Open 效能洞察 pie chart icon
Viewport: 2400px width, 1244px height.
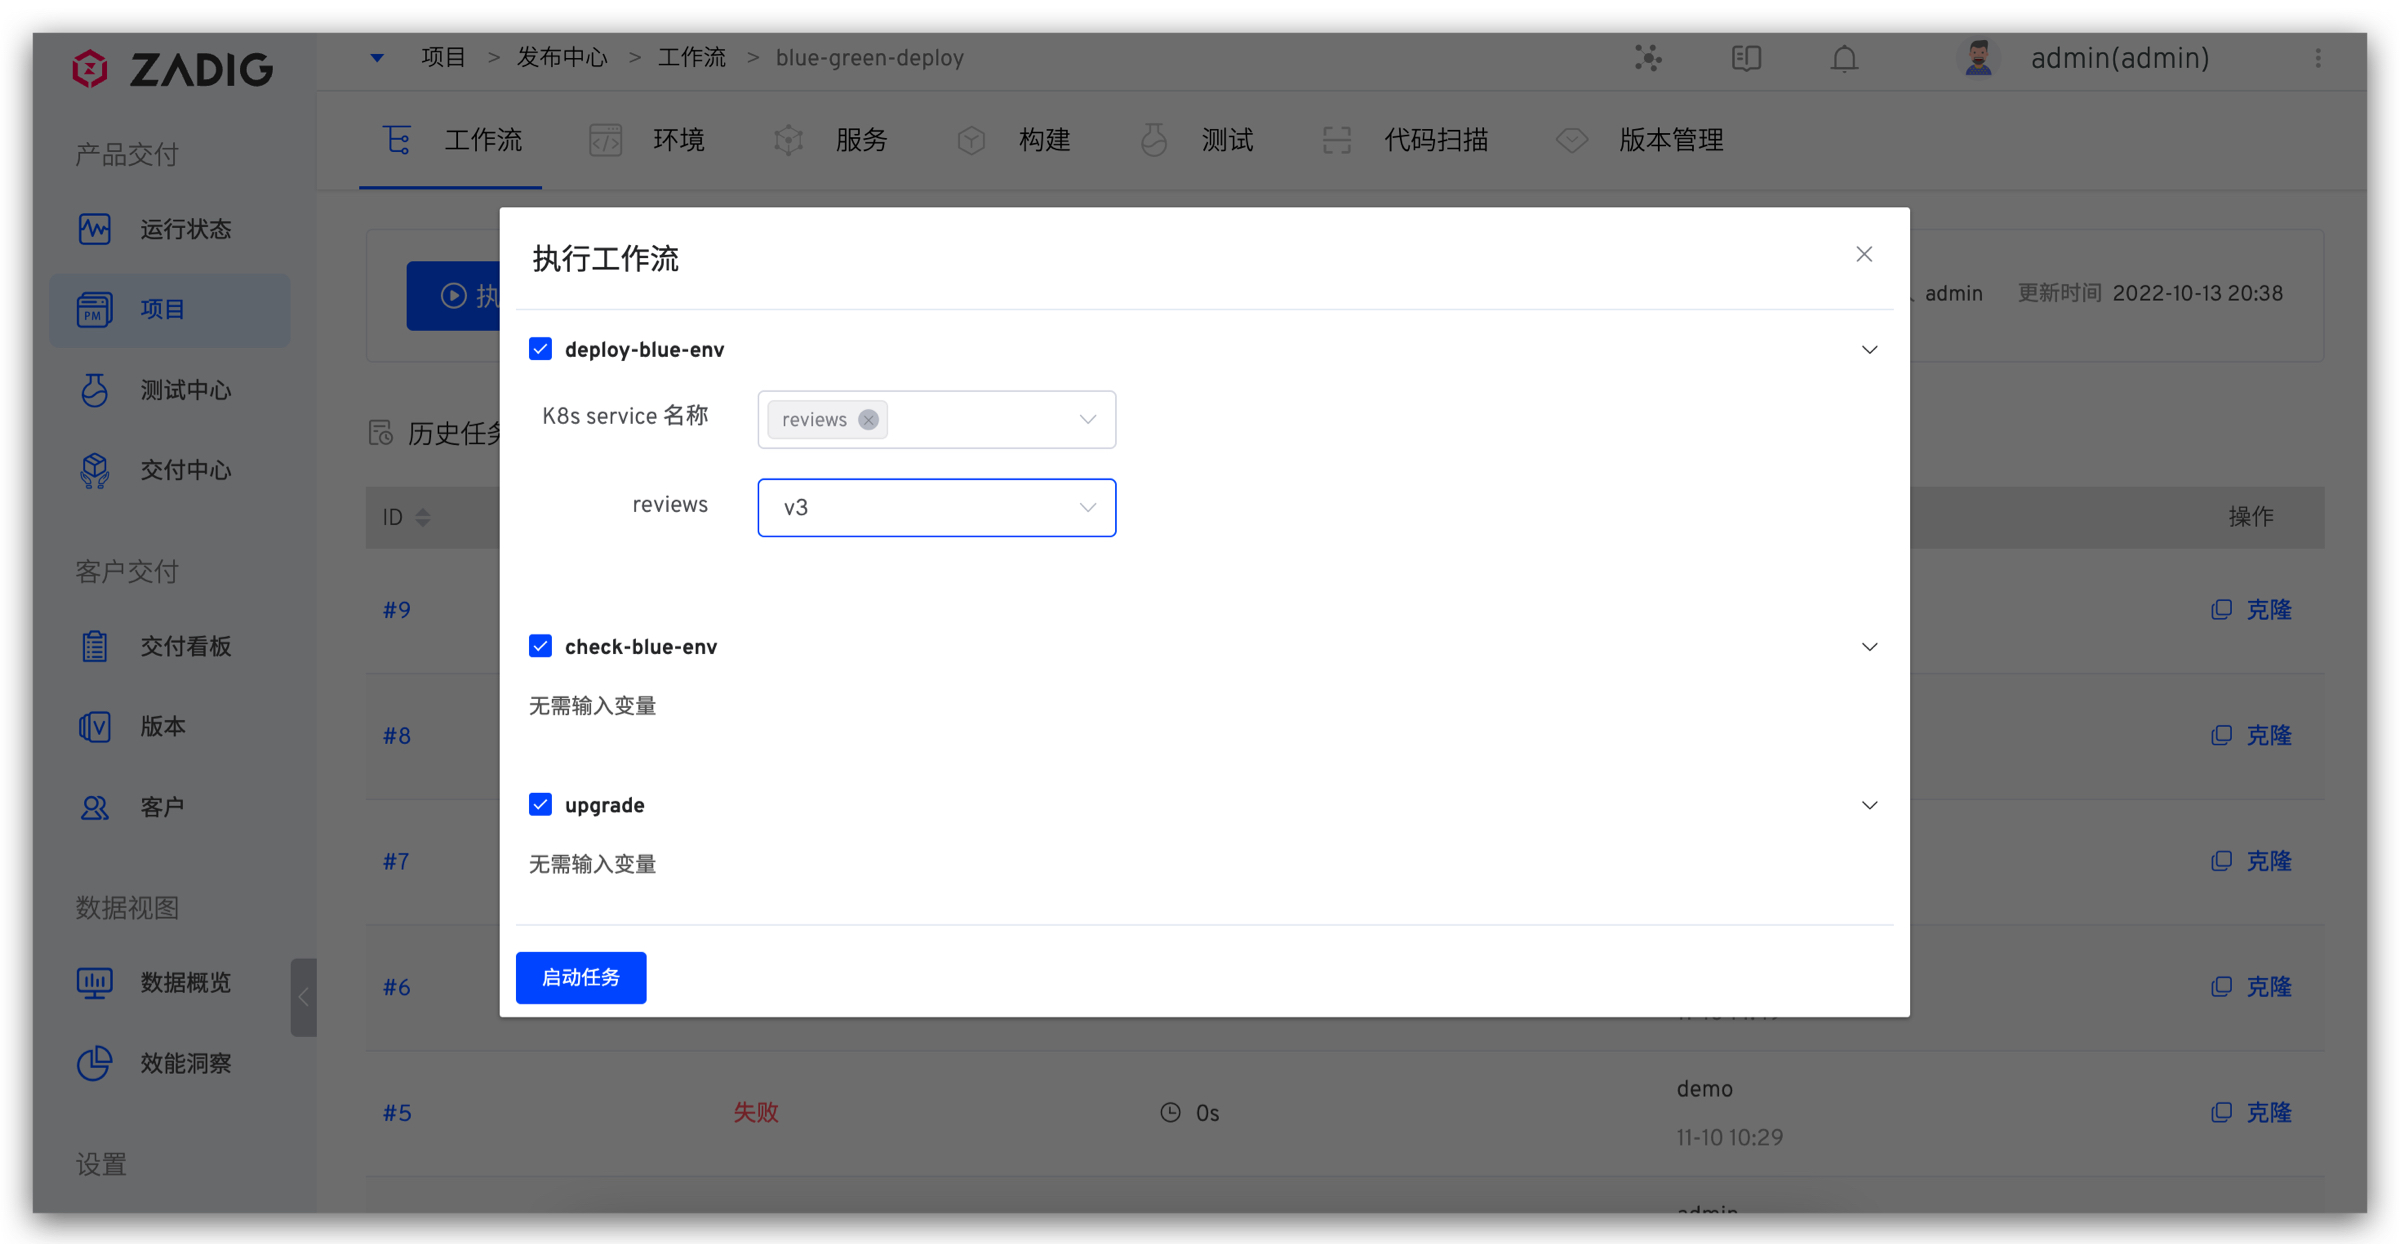[95, 1063]
